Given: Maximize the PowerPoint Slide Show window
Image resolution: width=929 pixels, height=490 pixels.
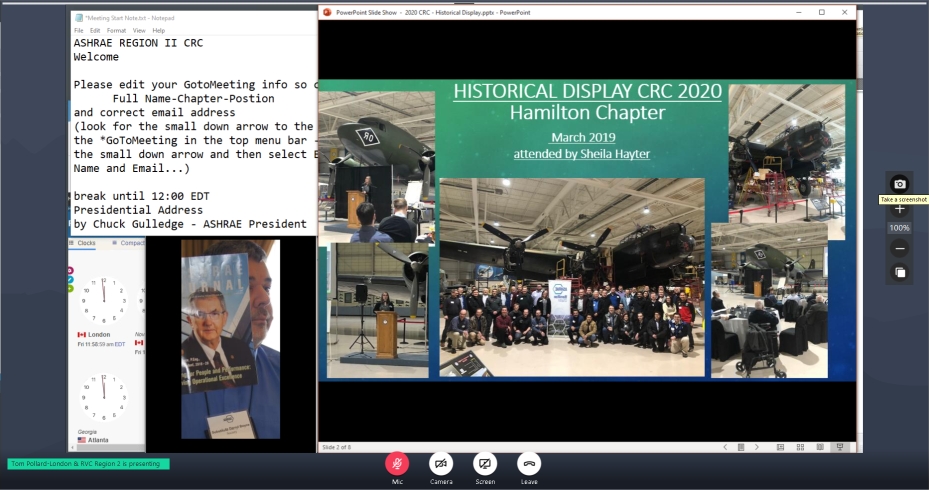Looking at the screenshot, I should 822,12.
